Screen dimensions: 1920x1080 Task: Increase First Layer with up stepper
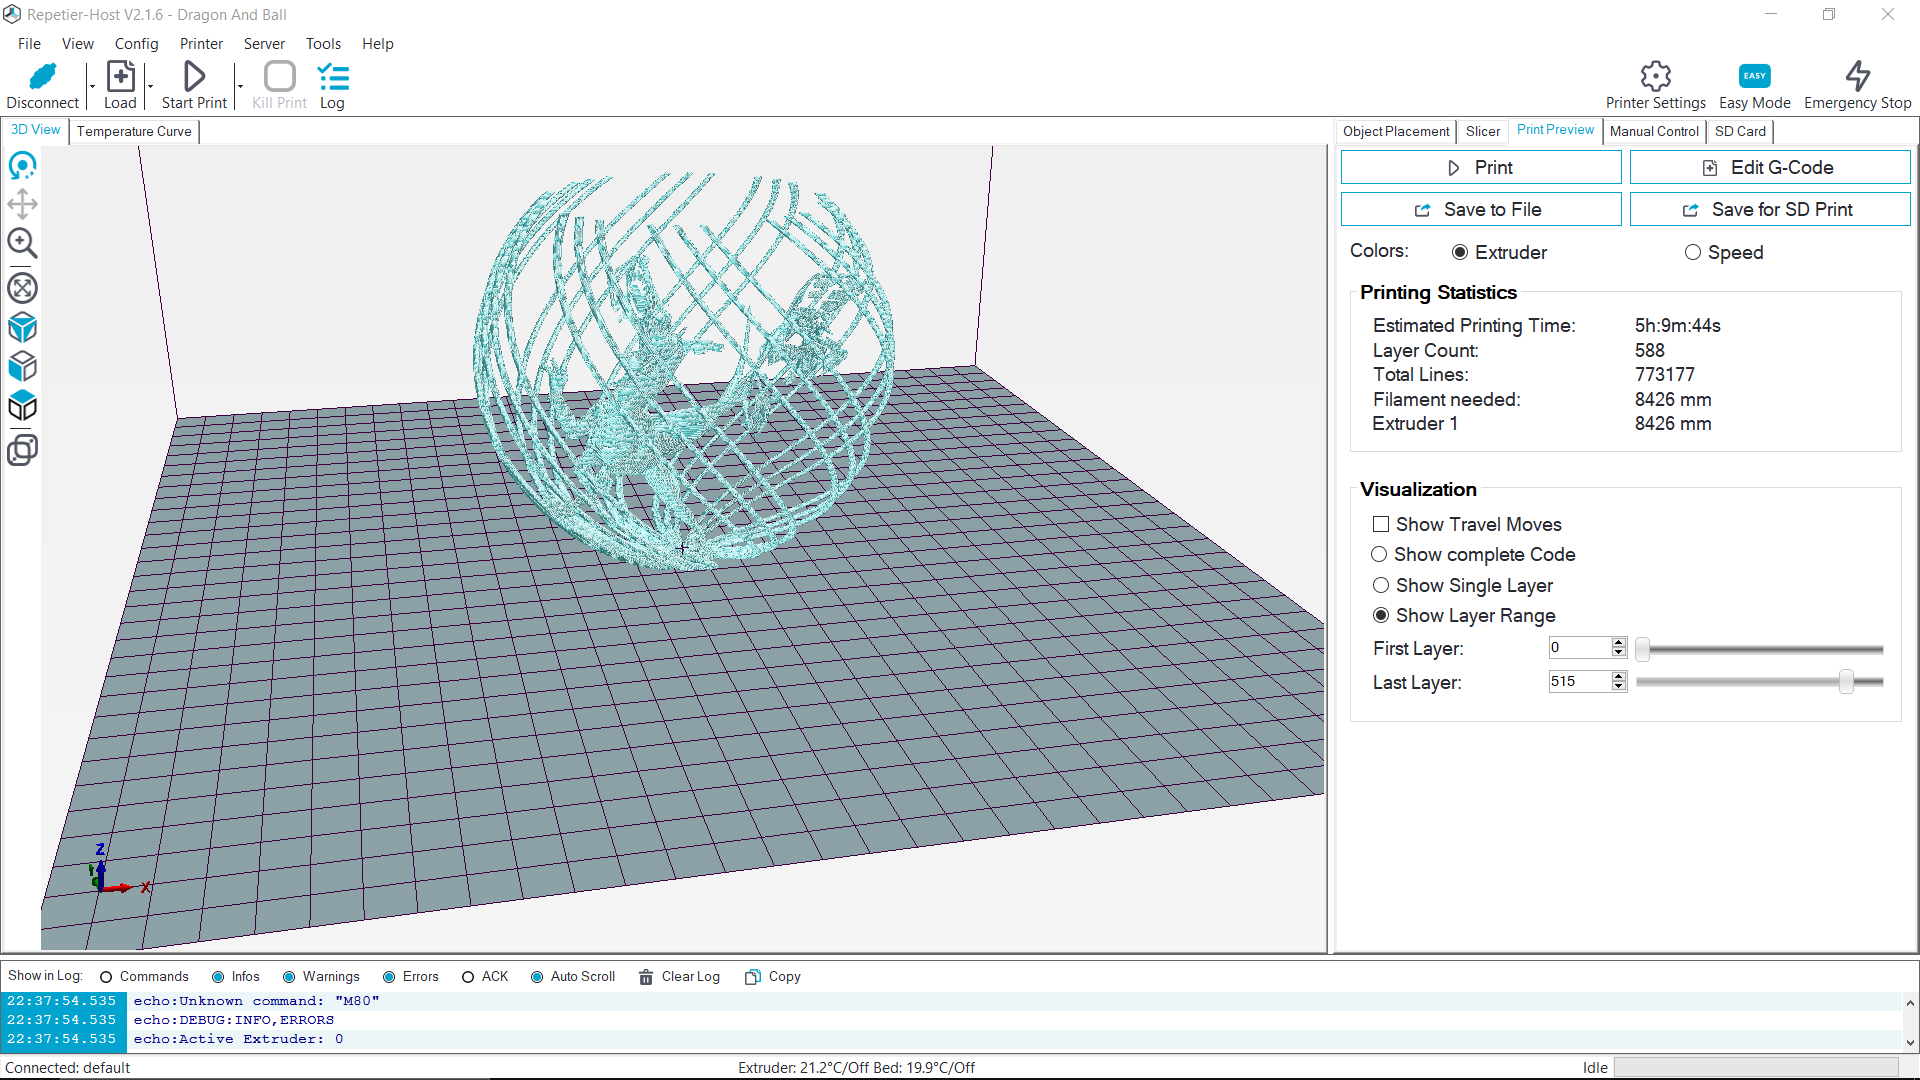tap(1618, 642)
